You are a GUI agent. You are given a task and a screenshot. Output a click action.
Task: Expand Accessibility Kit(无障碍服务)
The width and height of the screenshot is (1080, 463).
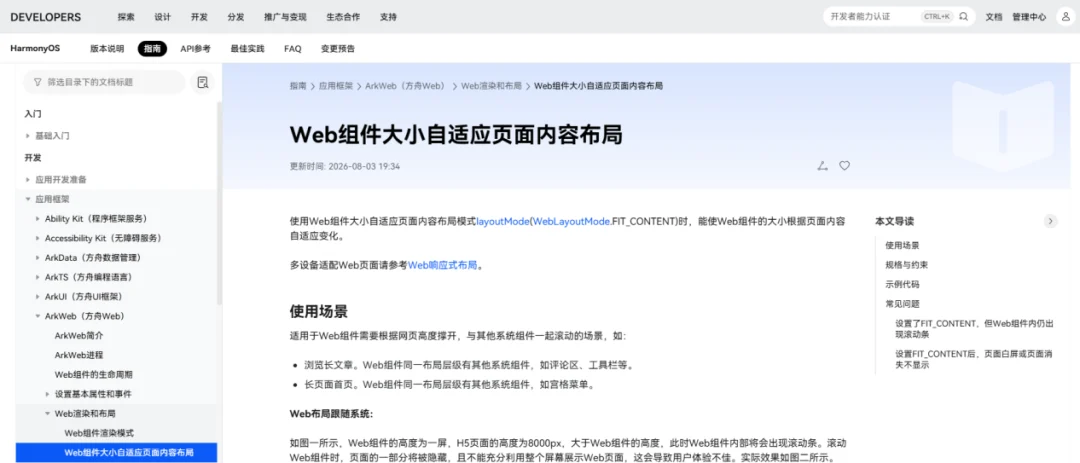click(38, 238)
